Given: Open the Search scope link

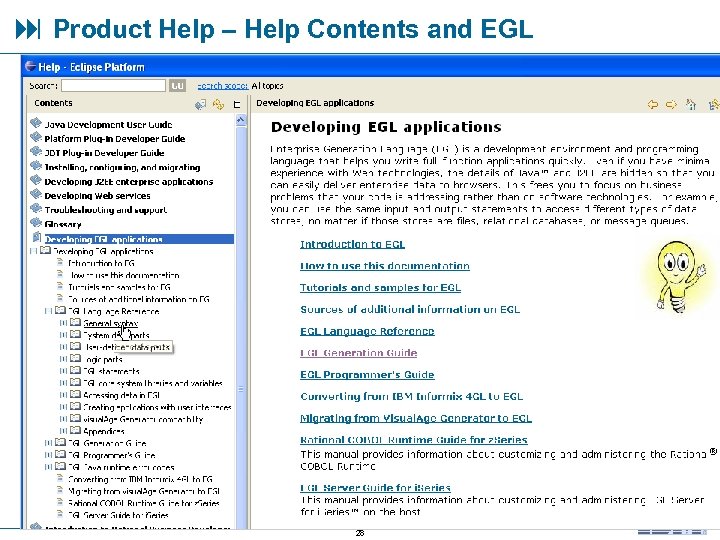Looking at the screenshot, I should click(223, 85).
